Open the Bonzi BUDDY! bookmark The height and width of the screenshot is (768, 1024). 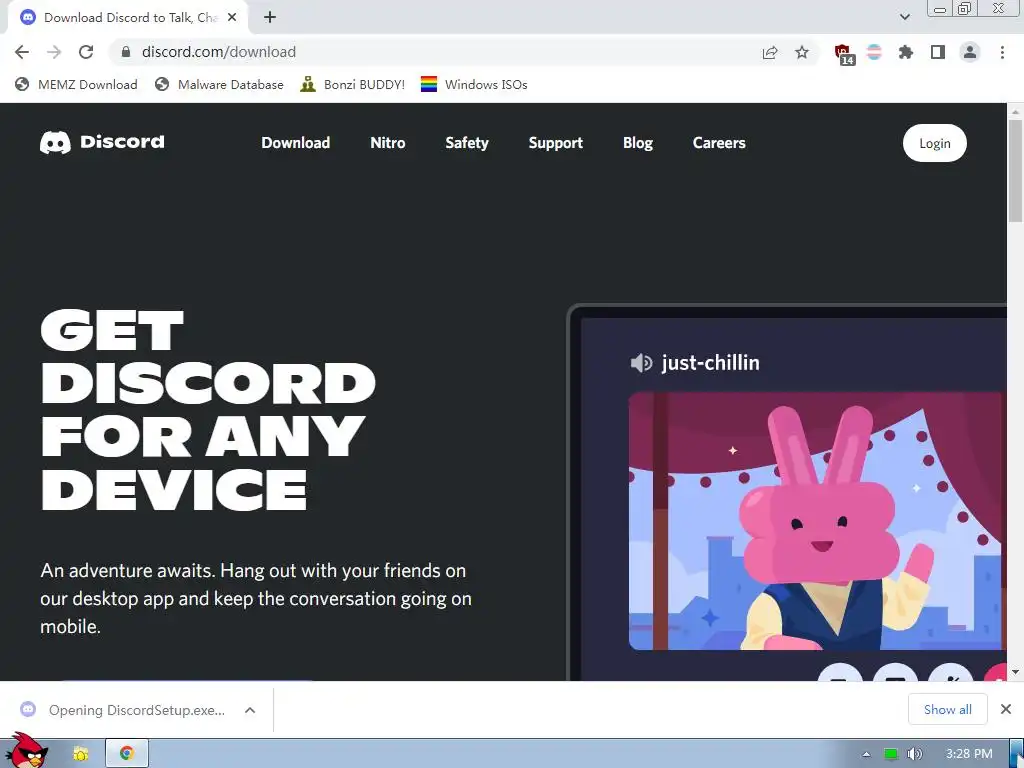coord(353,84)
